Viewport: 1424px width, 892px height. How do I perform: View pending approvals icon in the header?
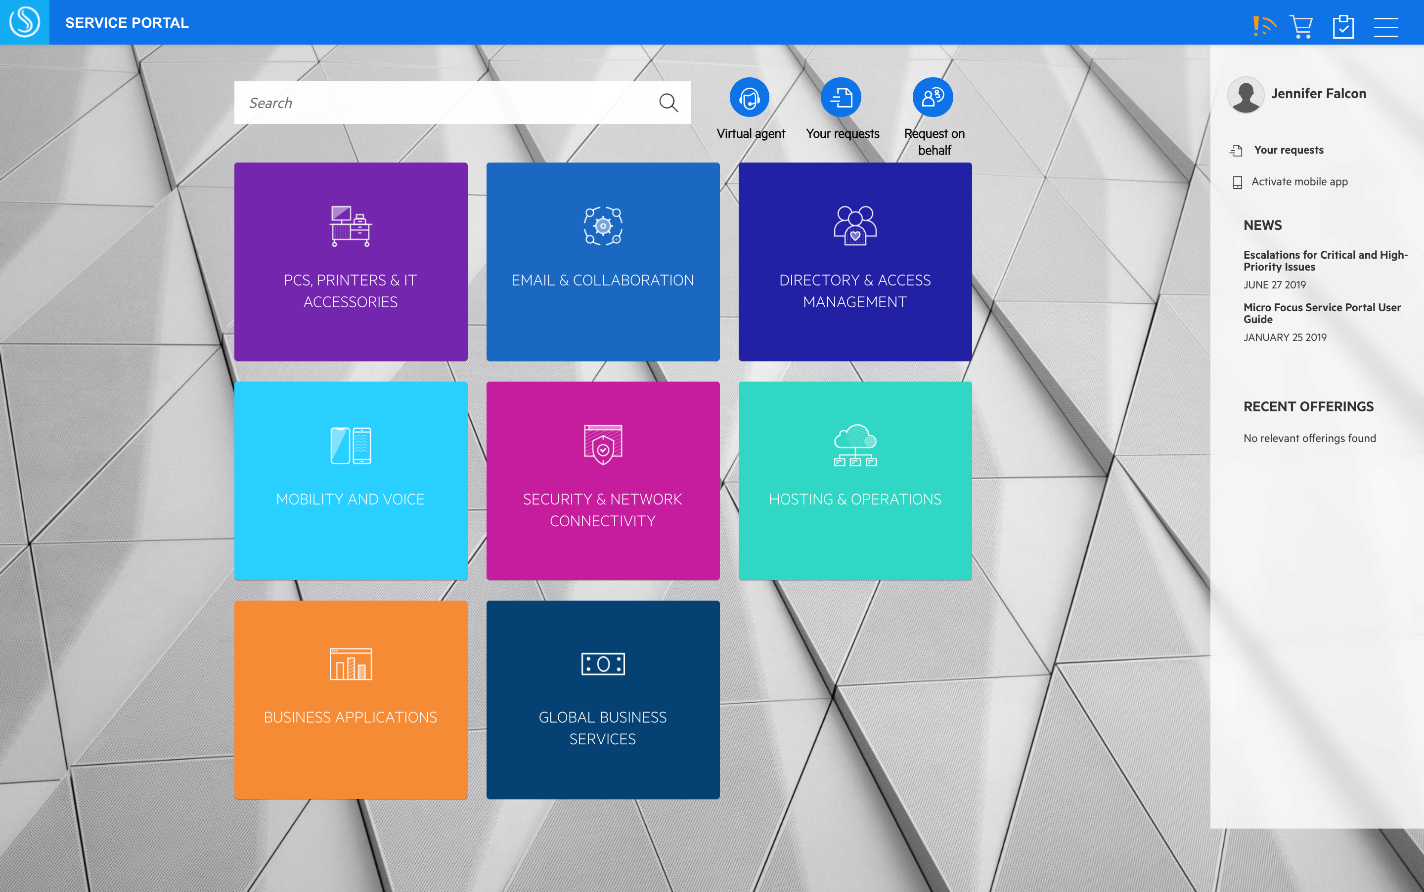pyautogui.click(x=1343, y=25)
